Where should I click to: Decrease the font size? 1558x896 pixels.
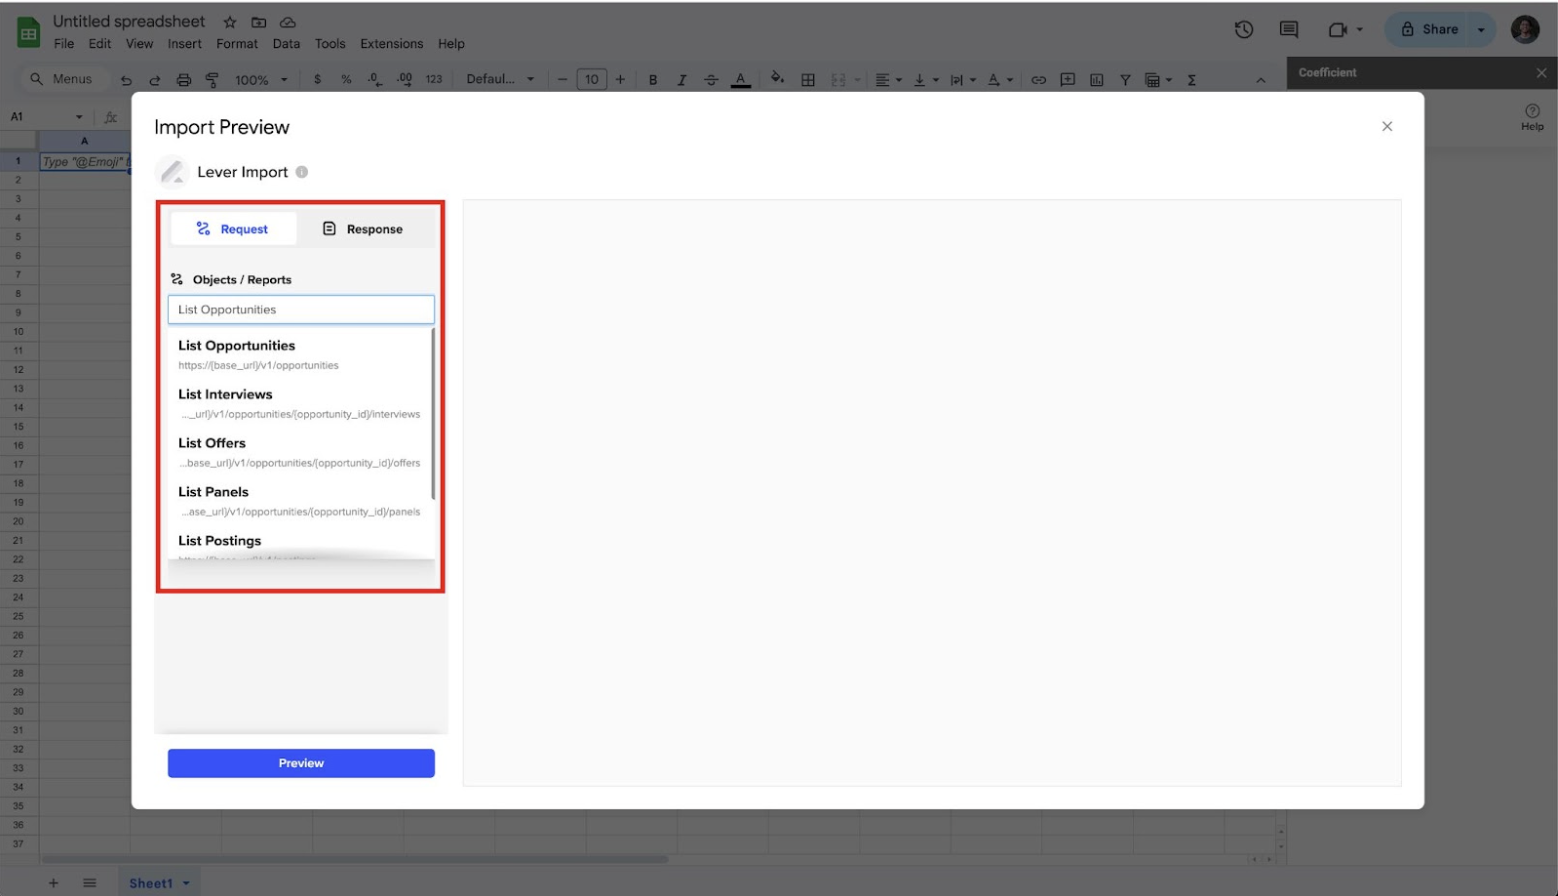coord(562,80)
